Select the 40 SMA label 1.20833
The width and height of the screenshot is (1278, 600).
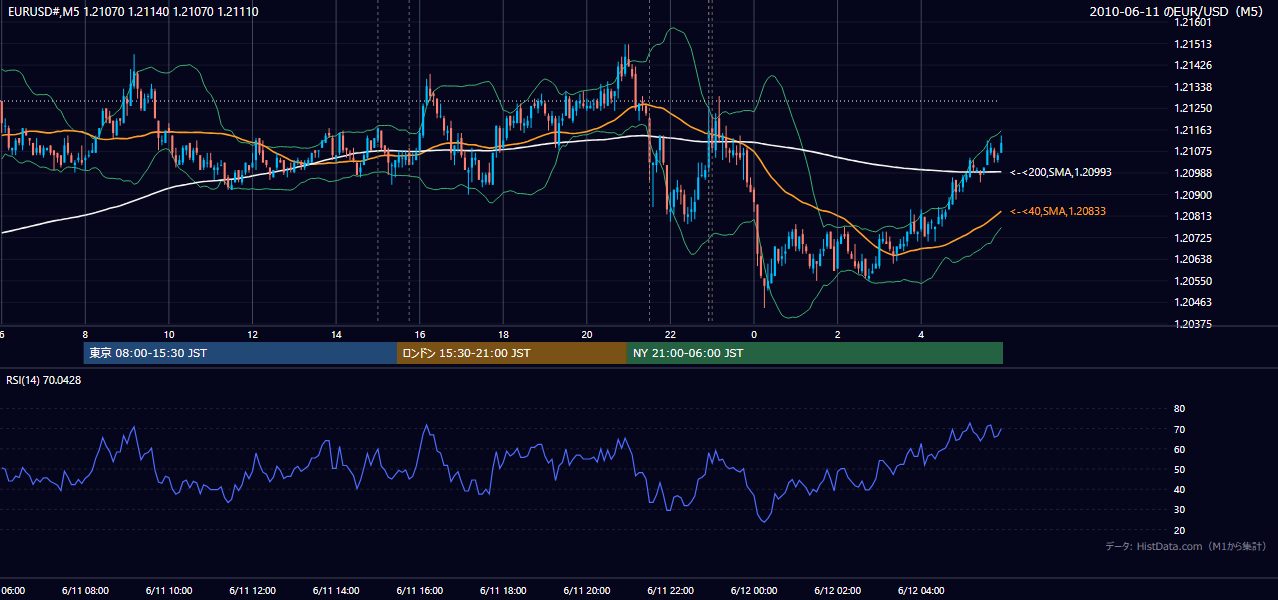click(x=1058, y=212)
